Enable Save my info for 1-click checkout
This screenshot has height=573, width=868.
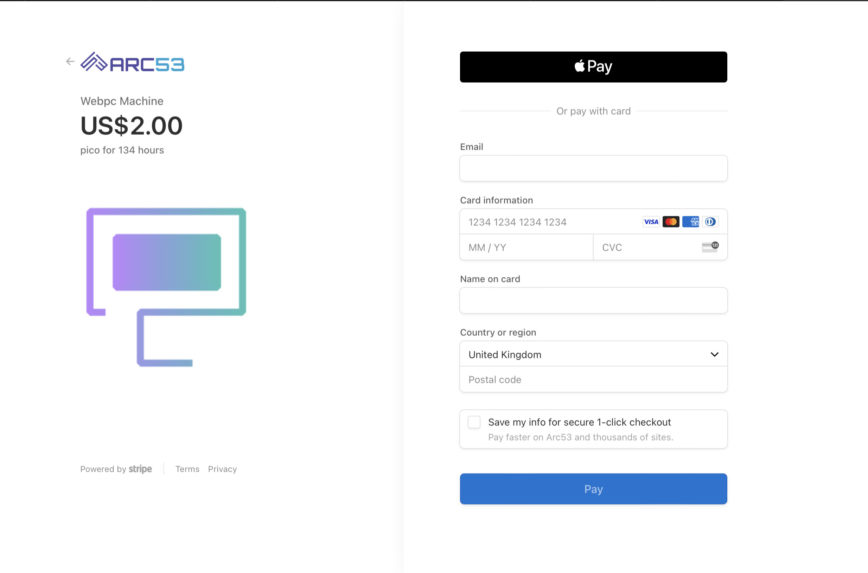coord(474,422)
